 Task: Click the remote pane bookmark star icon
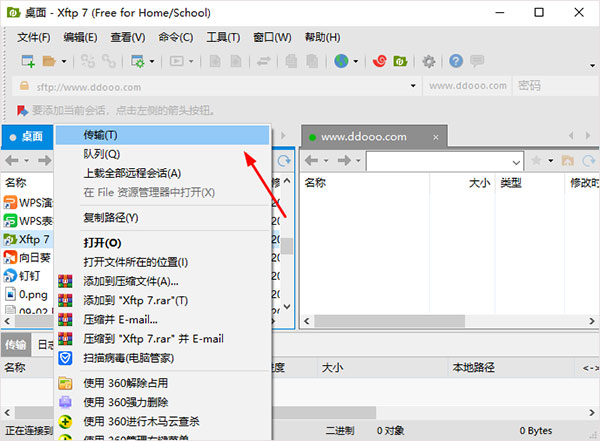tap(536, 160)
